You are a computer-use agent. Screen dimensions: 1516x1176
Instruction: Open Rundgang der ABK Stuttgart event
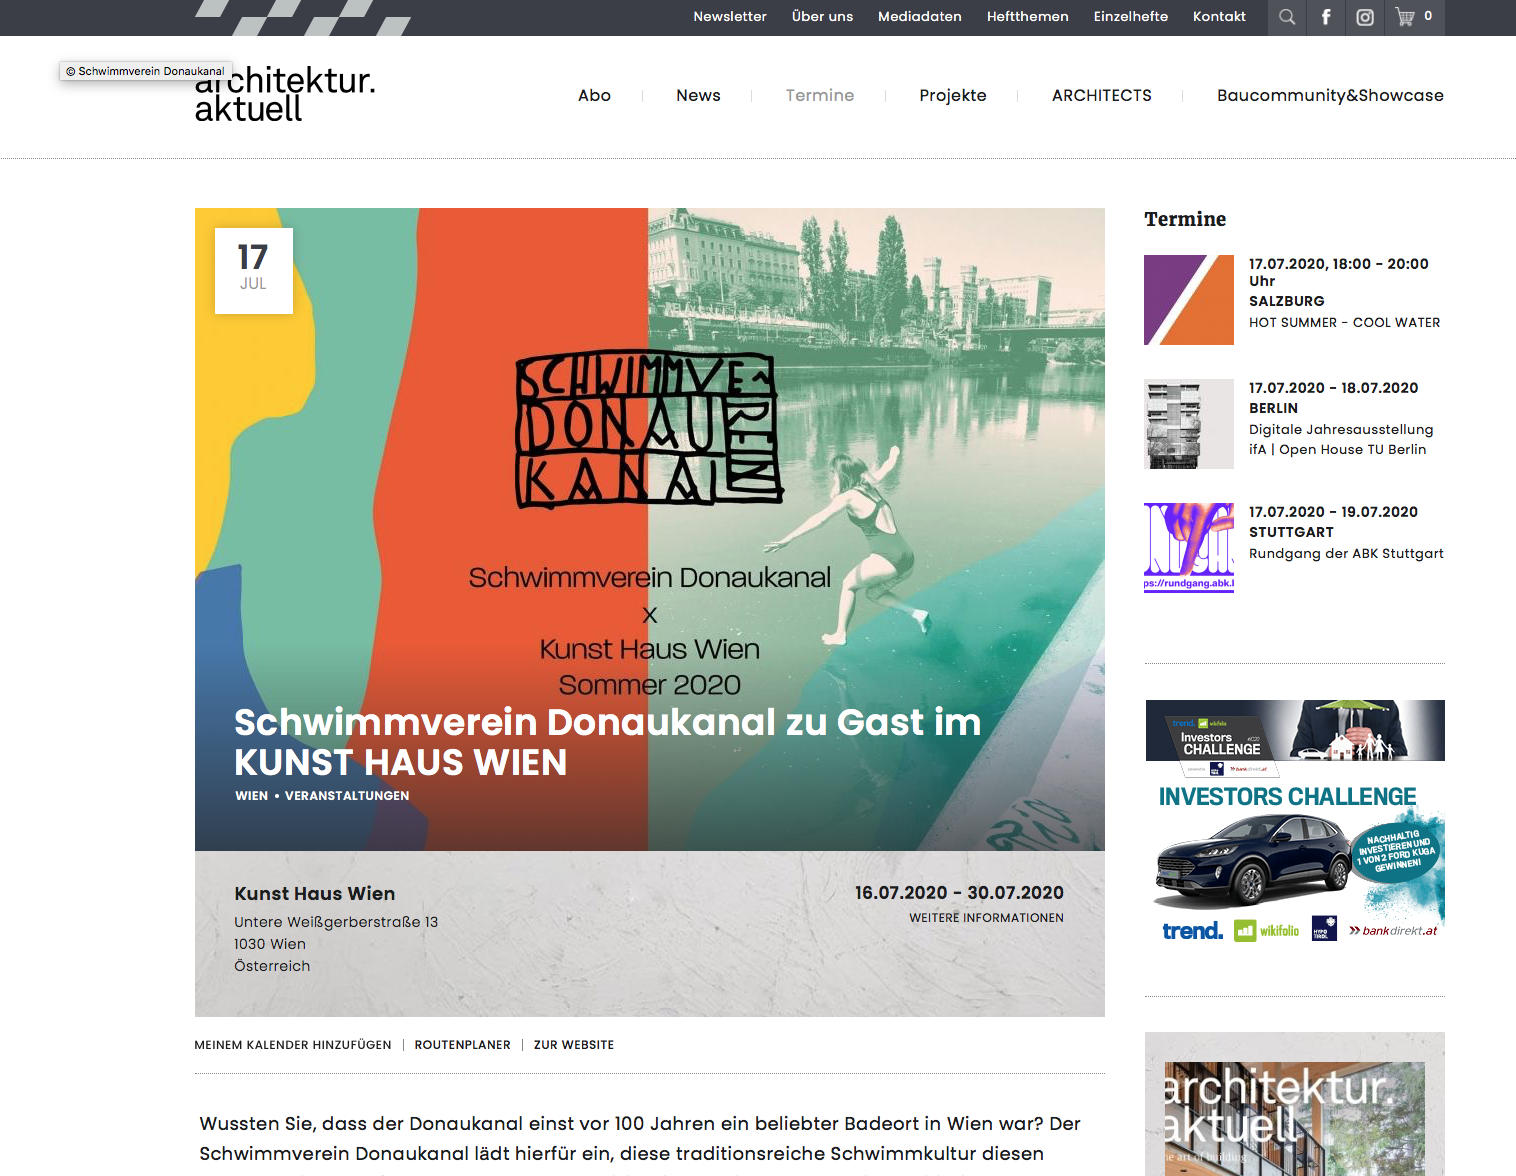1346,554
